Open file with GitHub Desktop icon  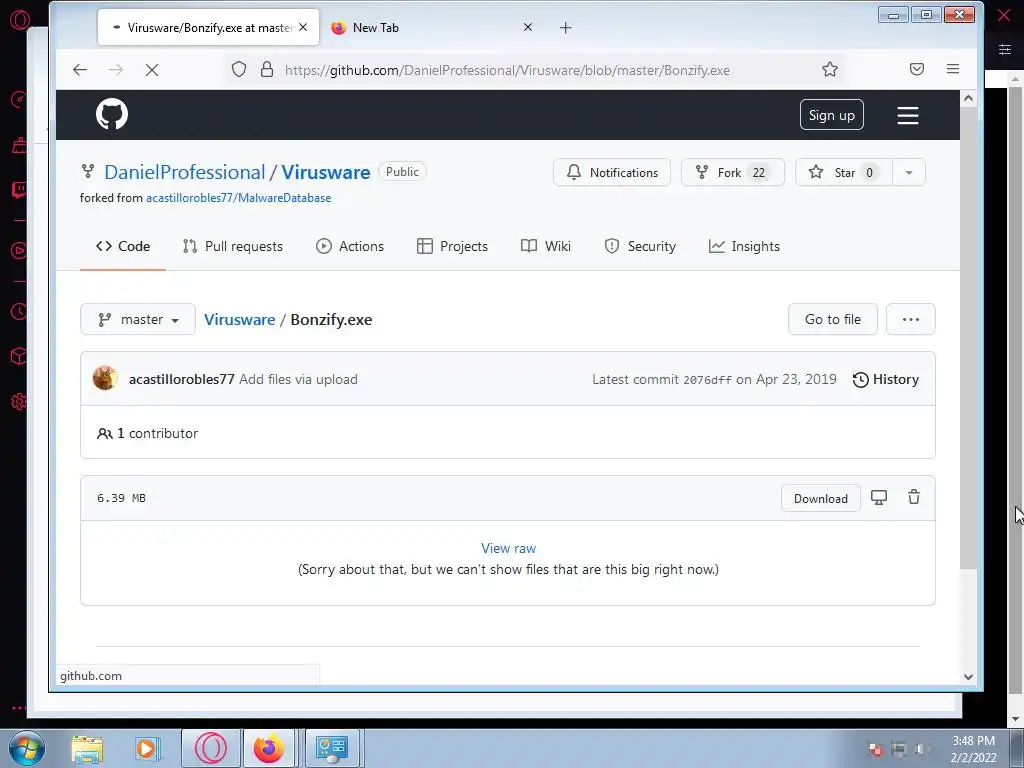[879, 498]
